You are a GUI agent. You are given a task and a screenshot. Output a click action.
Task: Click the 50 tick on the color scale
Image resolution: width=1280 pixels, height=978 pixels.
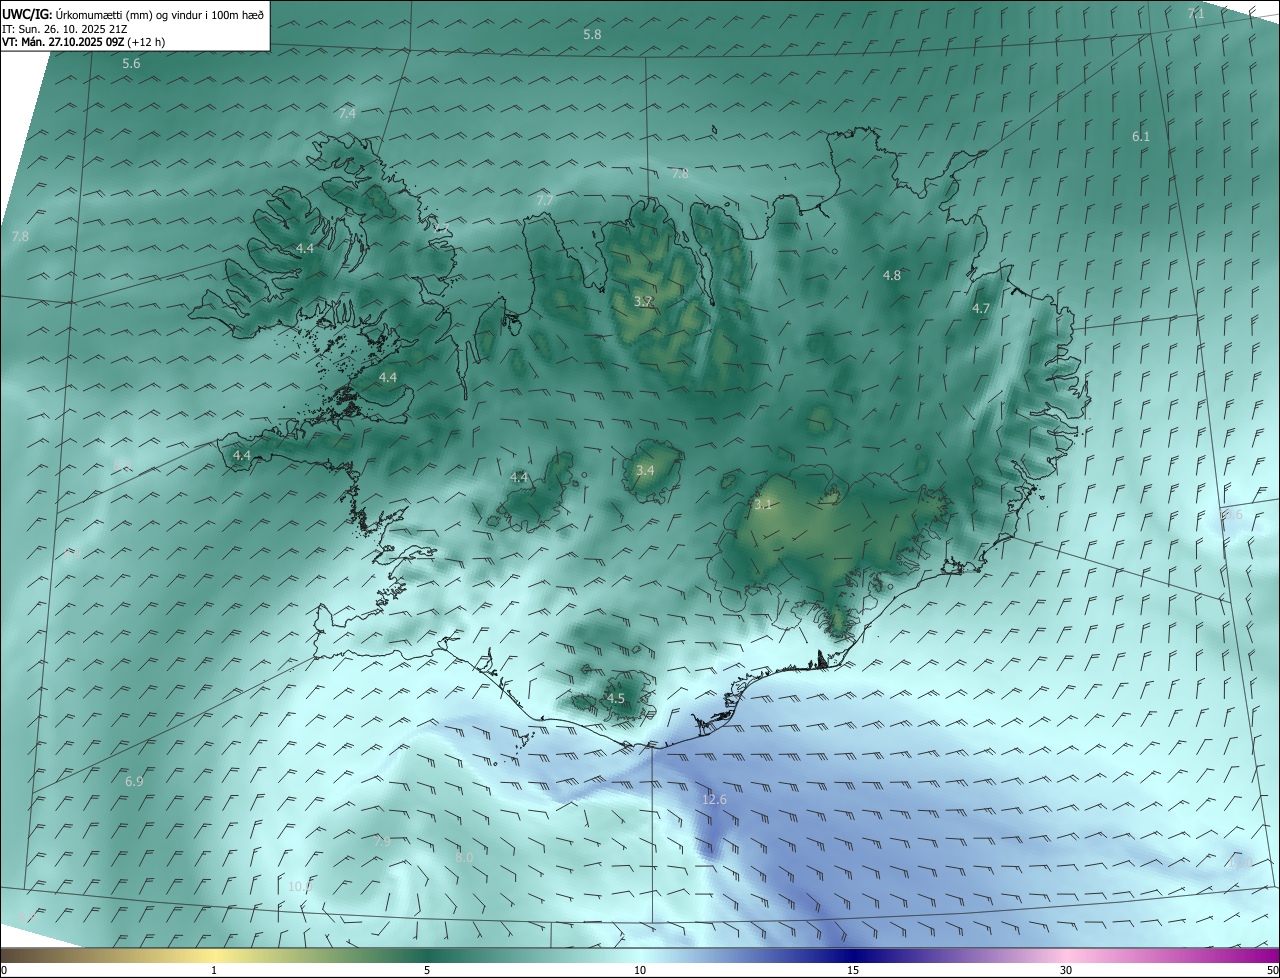tap(1271, 970)
